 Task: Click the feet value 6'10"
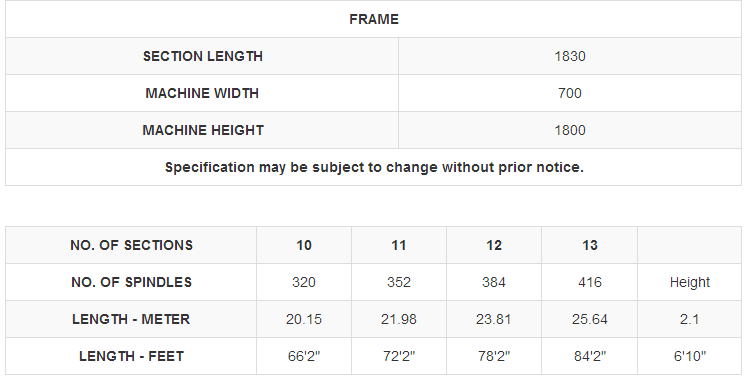click(x=689, y=356)
